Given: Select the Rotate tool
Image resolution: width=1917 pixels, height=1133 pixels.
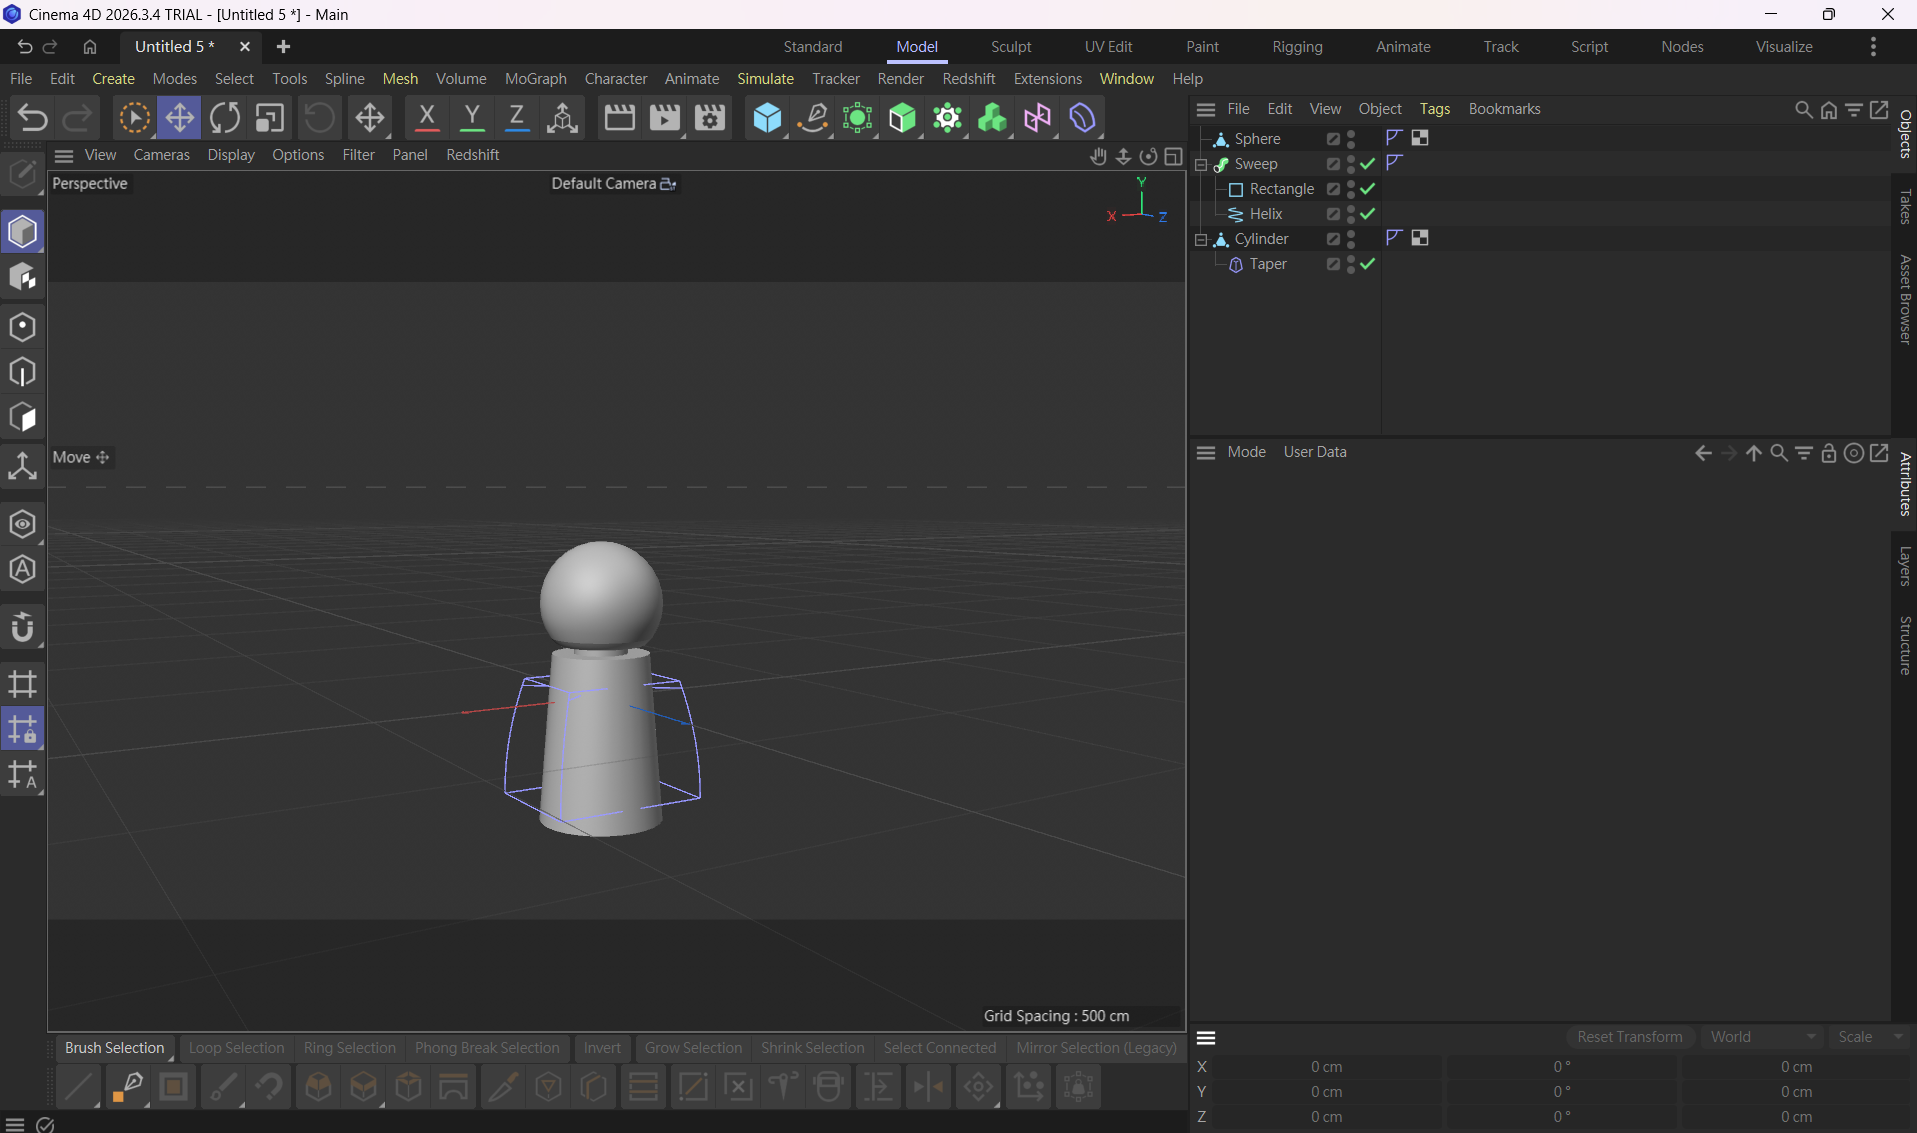Looking at the screenshot, I should point(225,118).
